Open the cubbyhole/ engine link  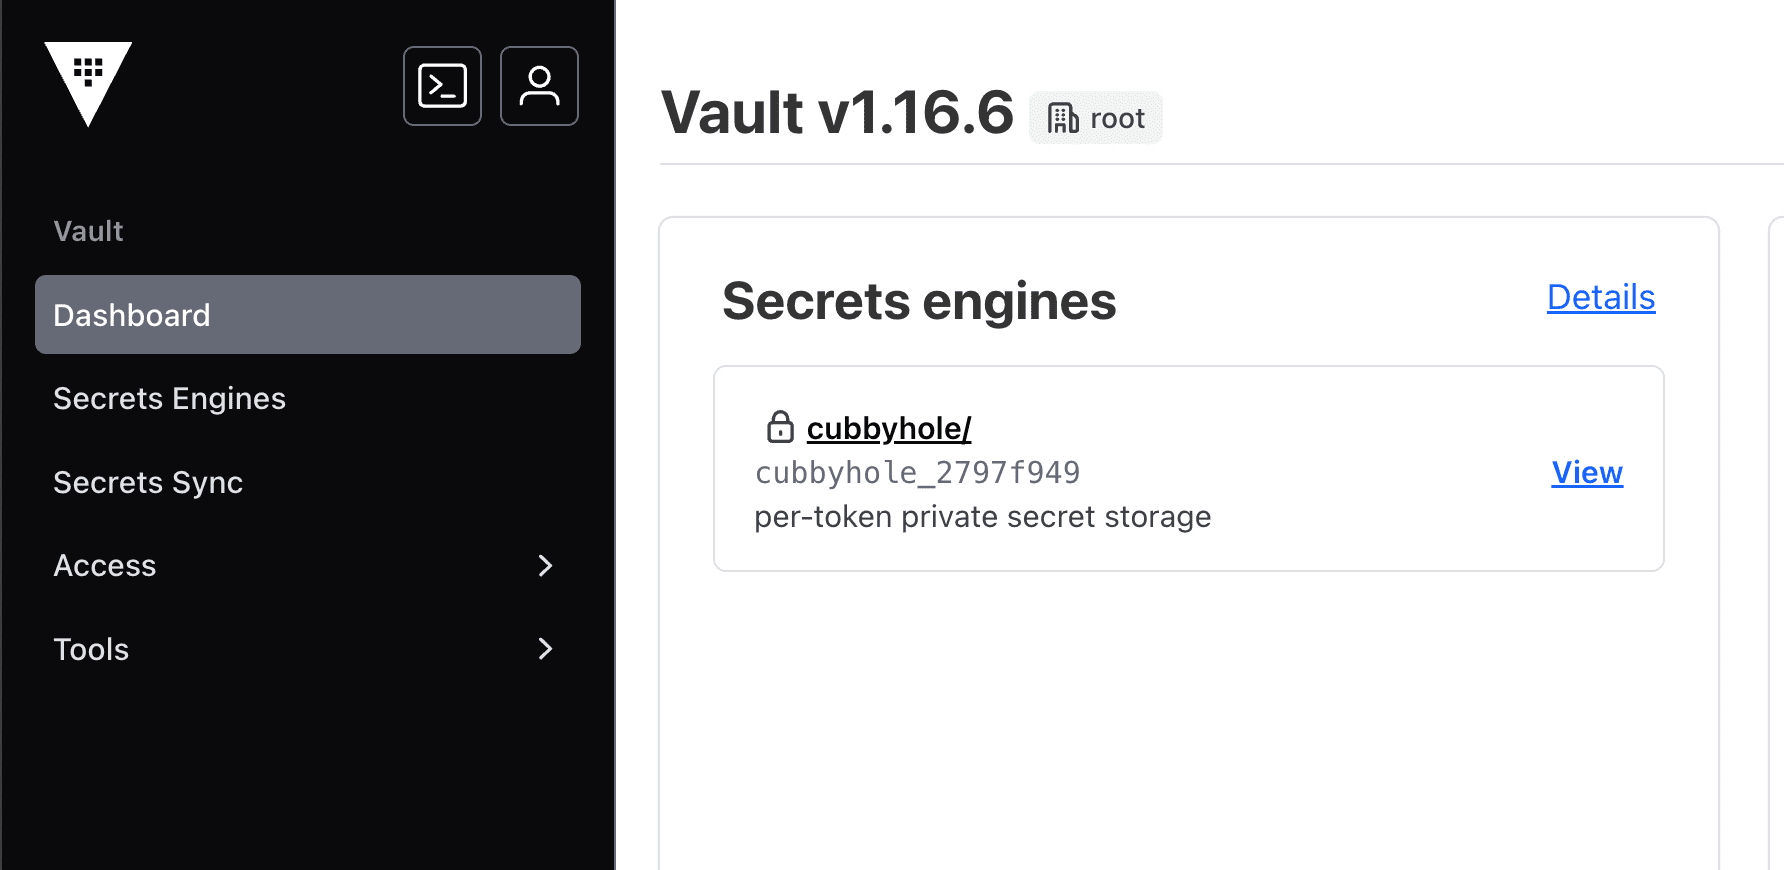tap(889, 429)
